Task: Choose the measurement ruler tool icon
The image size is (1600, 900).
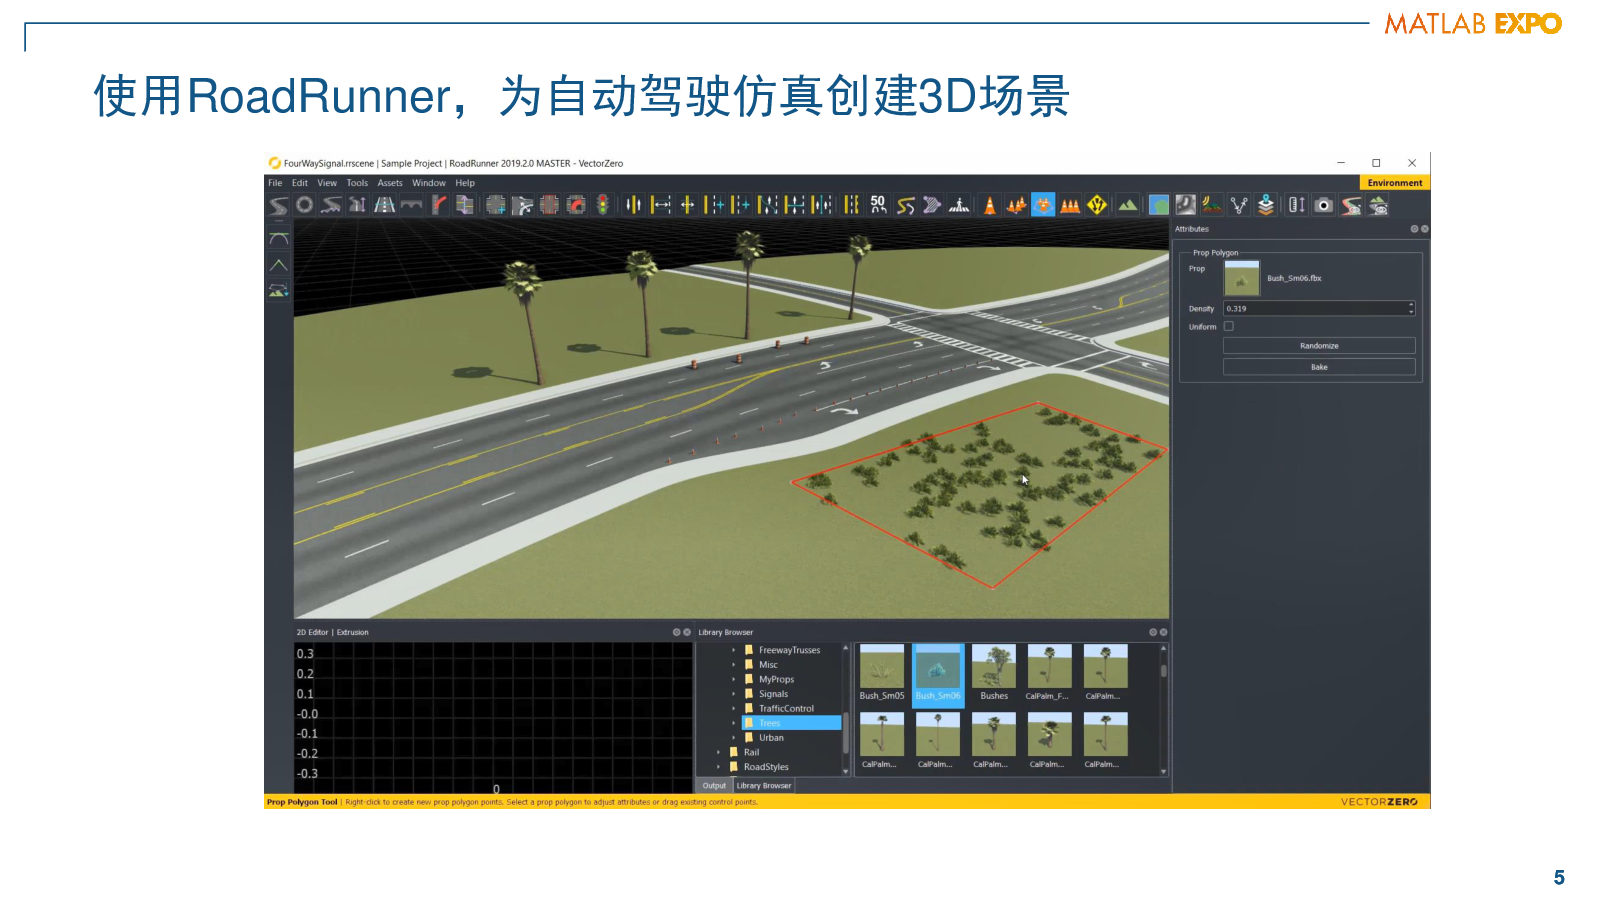Action: pos(1297,205)
